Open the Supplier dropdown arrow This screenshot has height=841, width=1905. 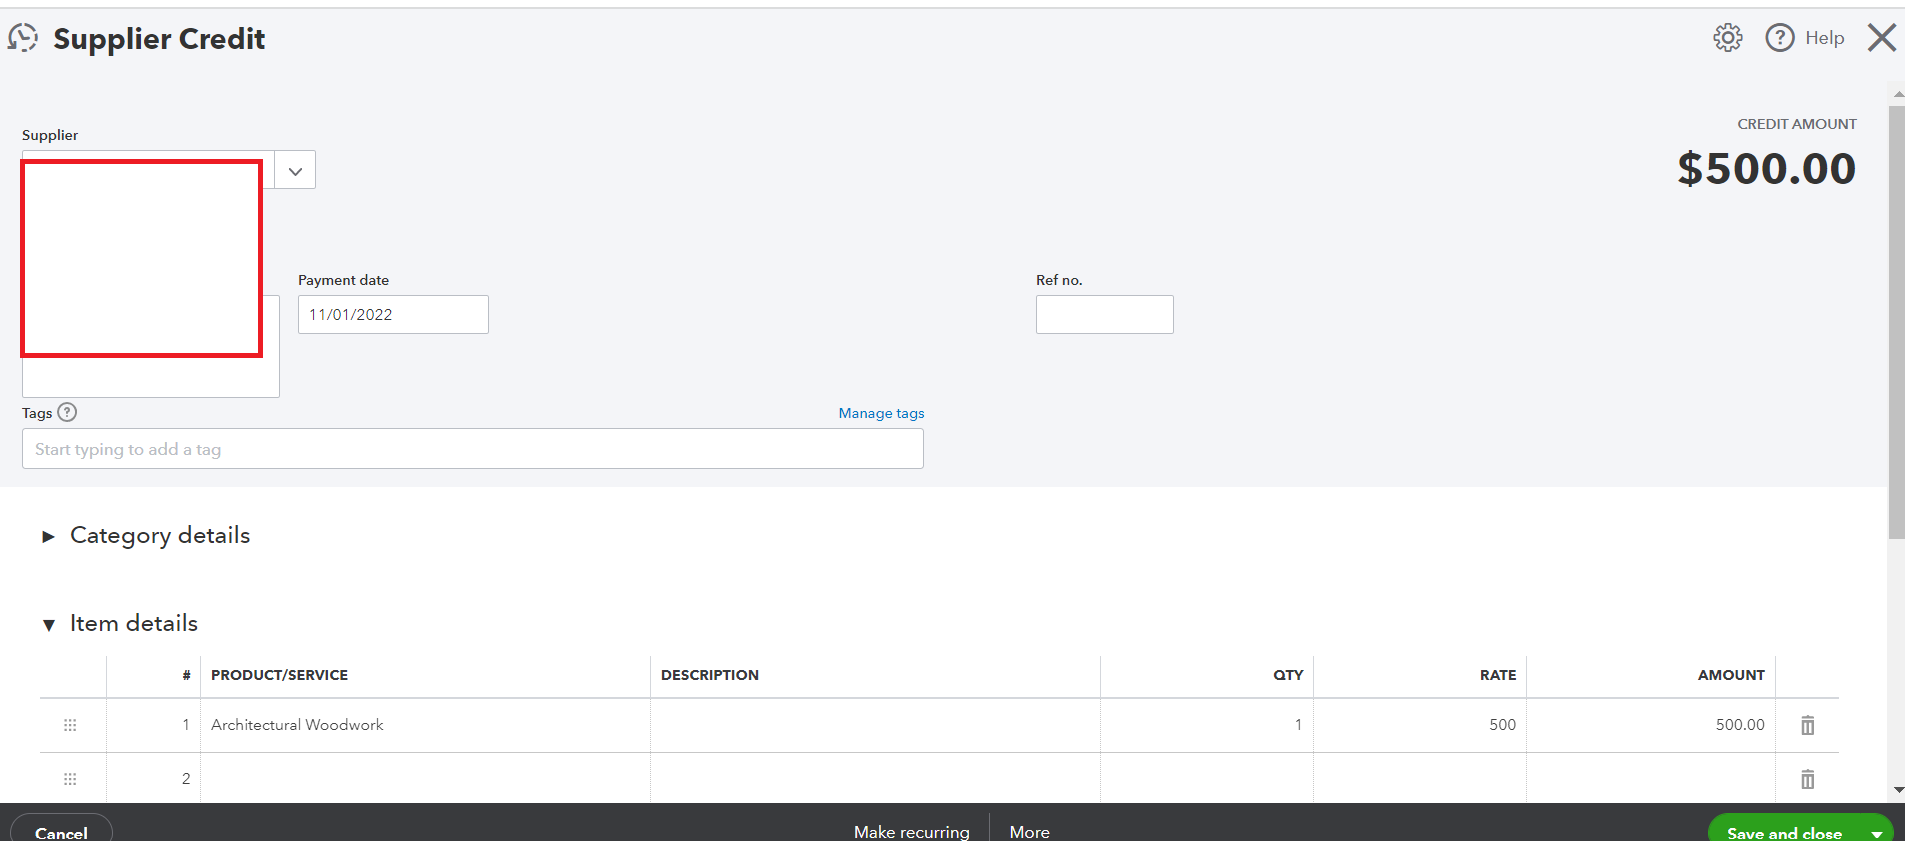click(295, 170)
